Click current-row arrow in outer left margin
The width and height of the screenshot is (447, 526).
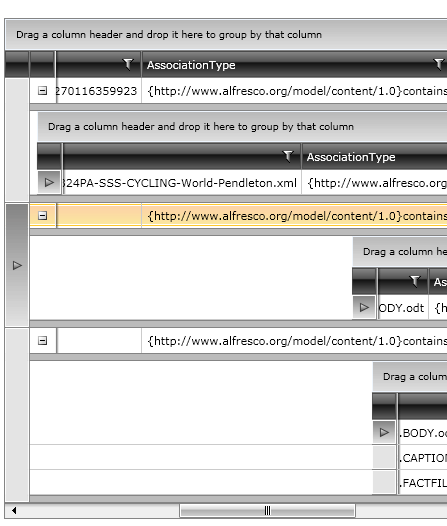[x=17, y=265]
